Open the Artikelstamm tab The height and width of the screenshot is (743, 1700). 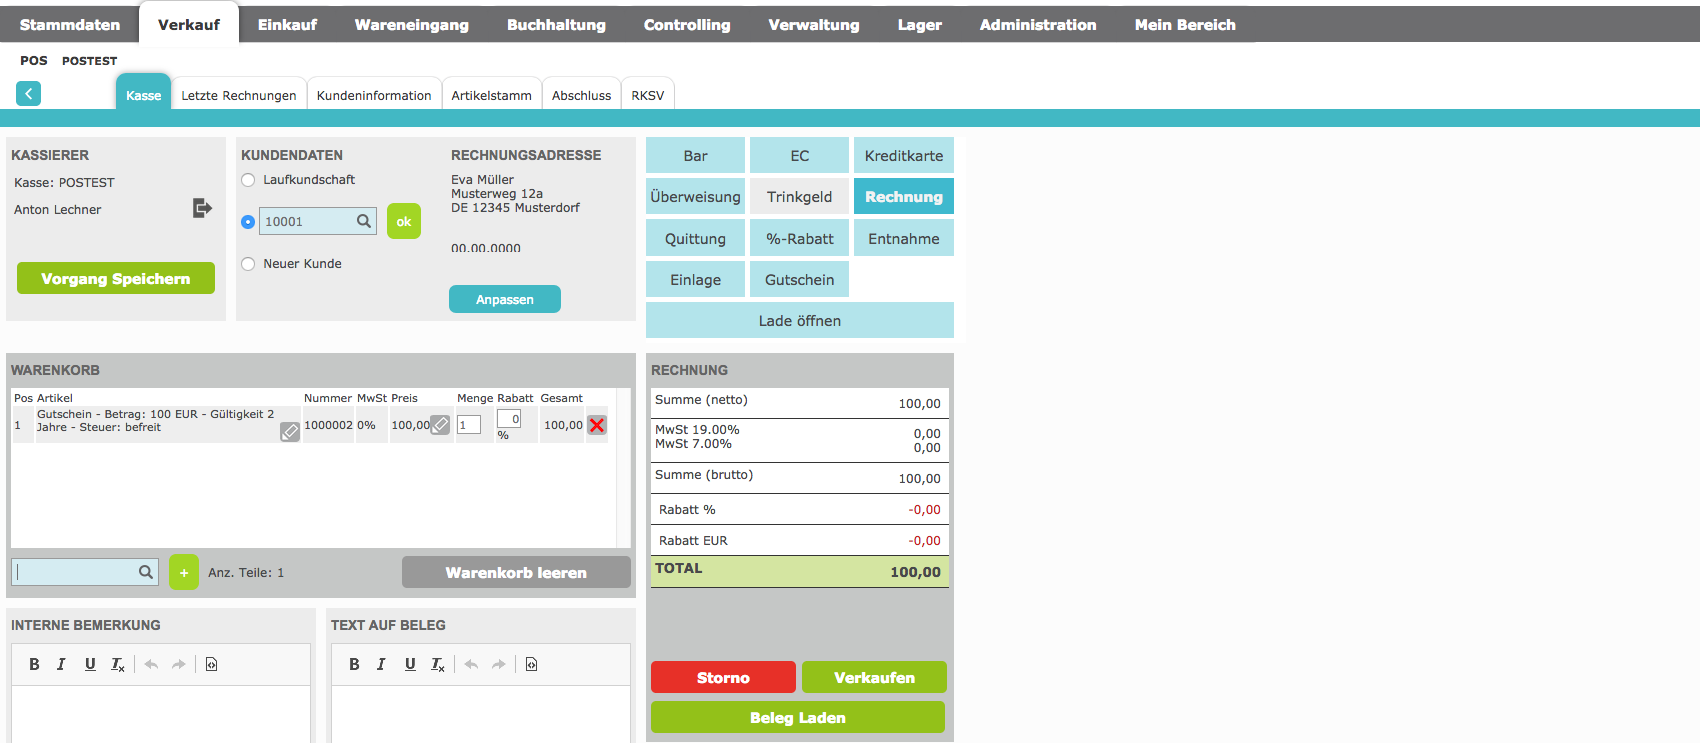pos(491,96)
